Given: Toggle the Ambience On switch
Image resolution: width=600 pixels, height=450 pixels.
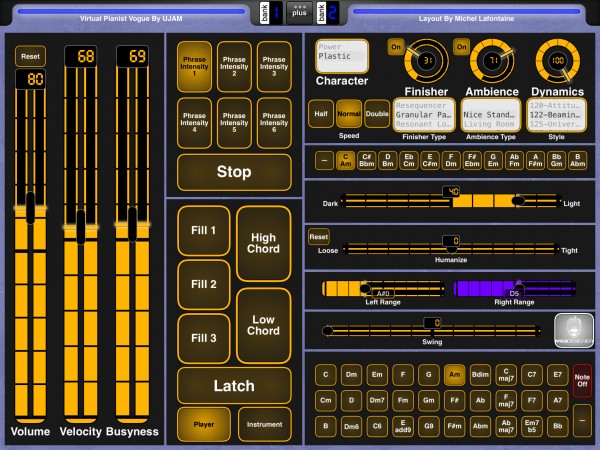Looking at the screenshot, I should (x=461, y=47).
